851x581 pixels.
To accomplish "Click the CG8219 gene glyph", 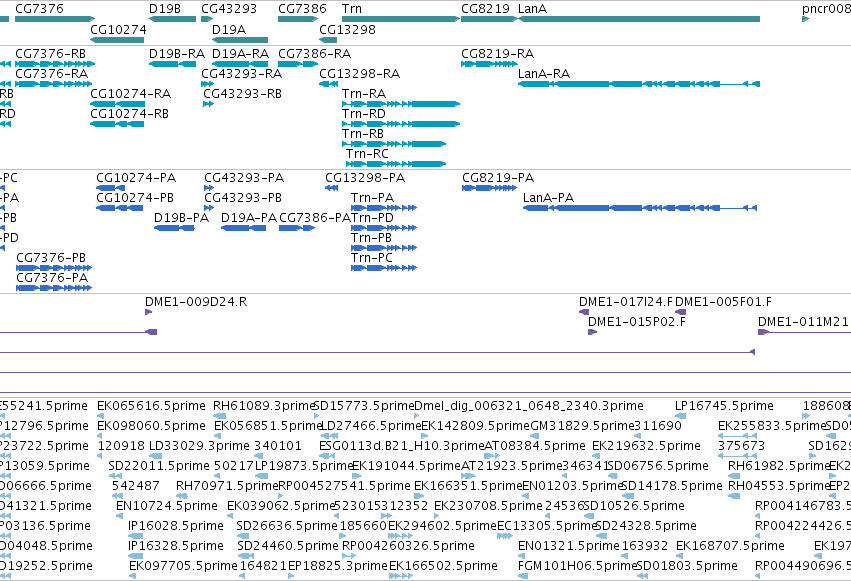I will point(490,19).
